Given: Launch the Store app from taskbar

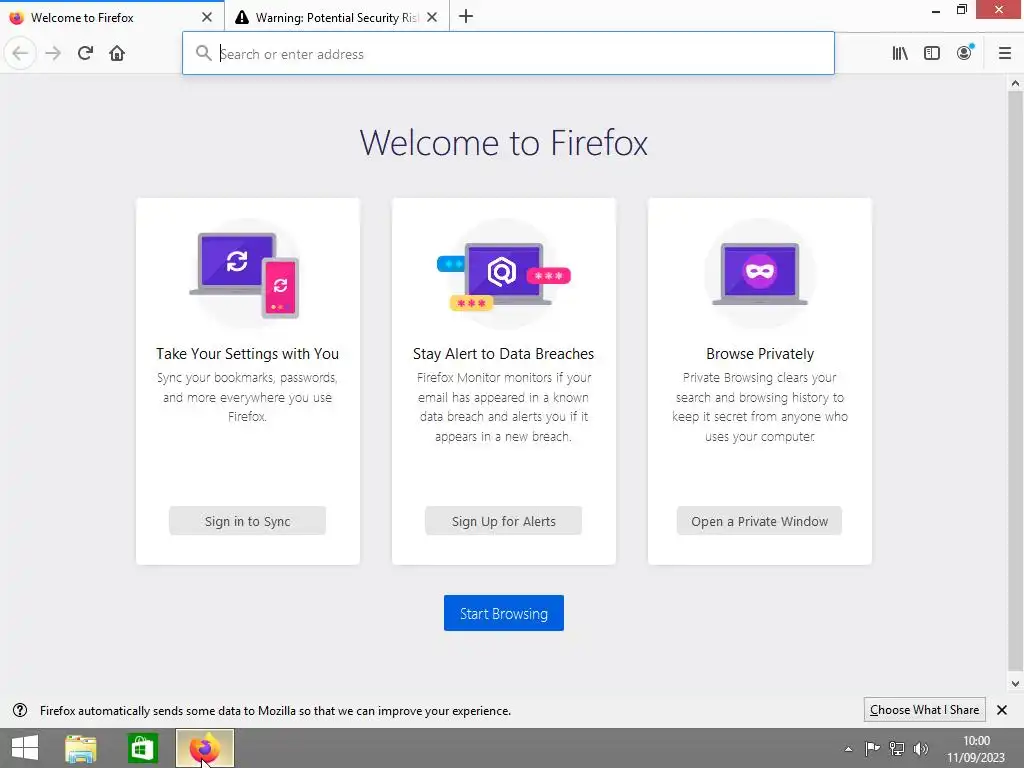Looking at the screenshot, I should click(x=142, y=748).
